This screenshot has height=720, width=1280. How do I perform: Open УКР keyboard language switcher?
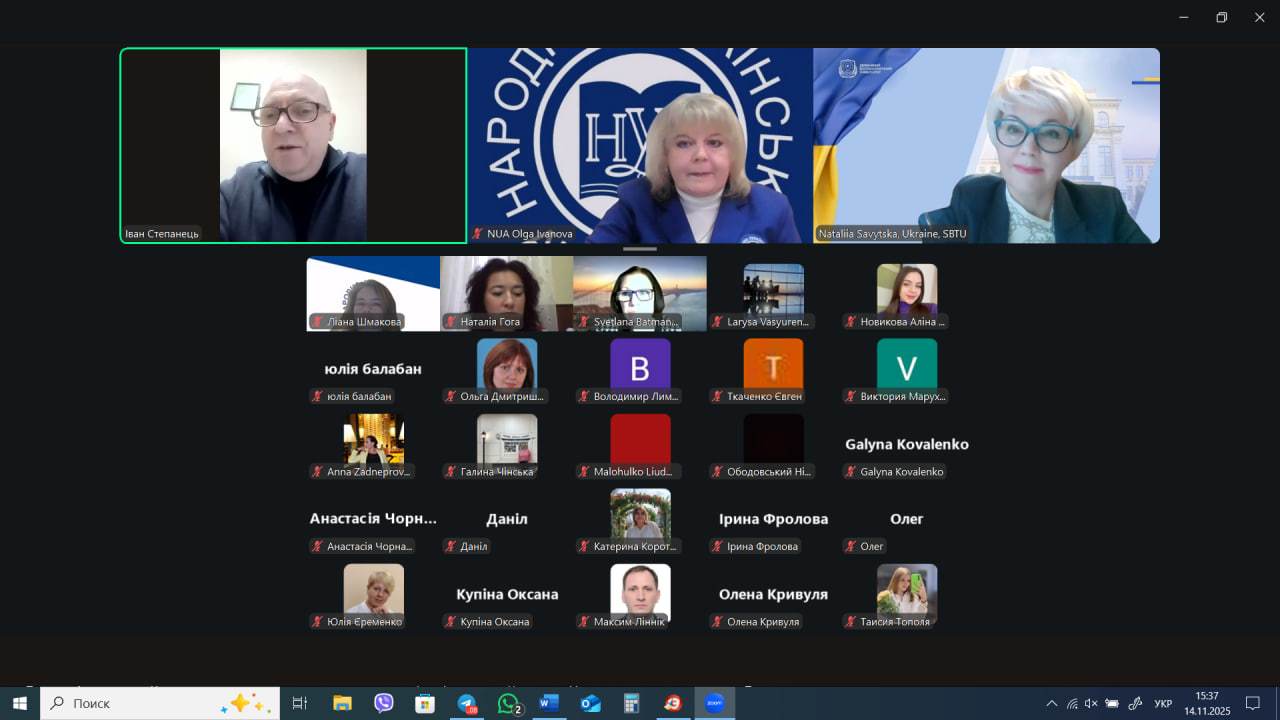(x=1163, y=703)
